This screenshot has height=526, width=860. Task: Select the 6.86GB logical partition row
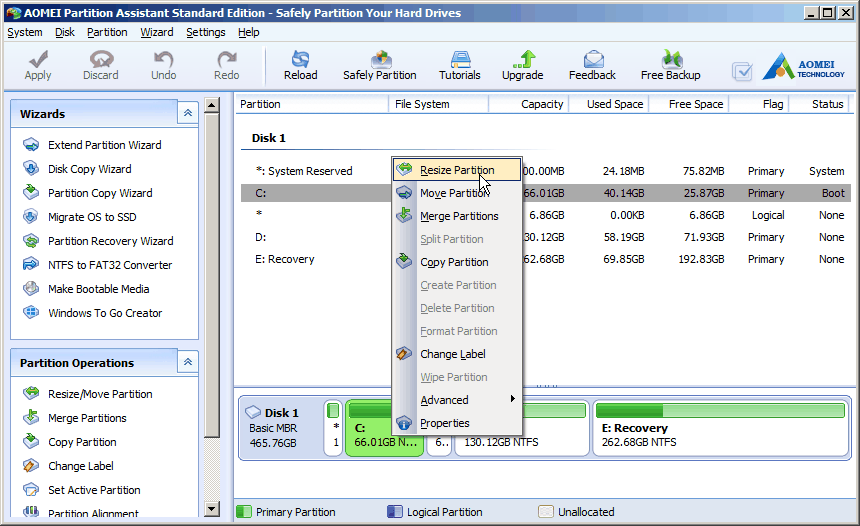click(x=546, y=215)
